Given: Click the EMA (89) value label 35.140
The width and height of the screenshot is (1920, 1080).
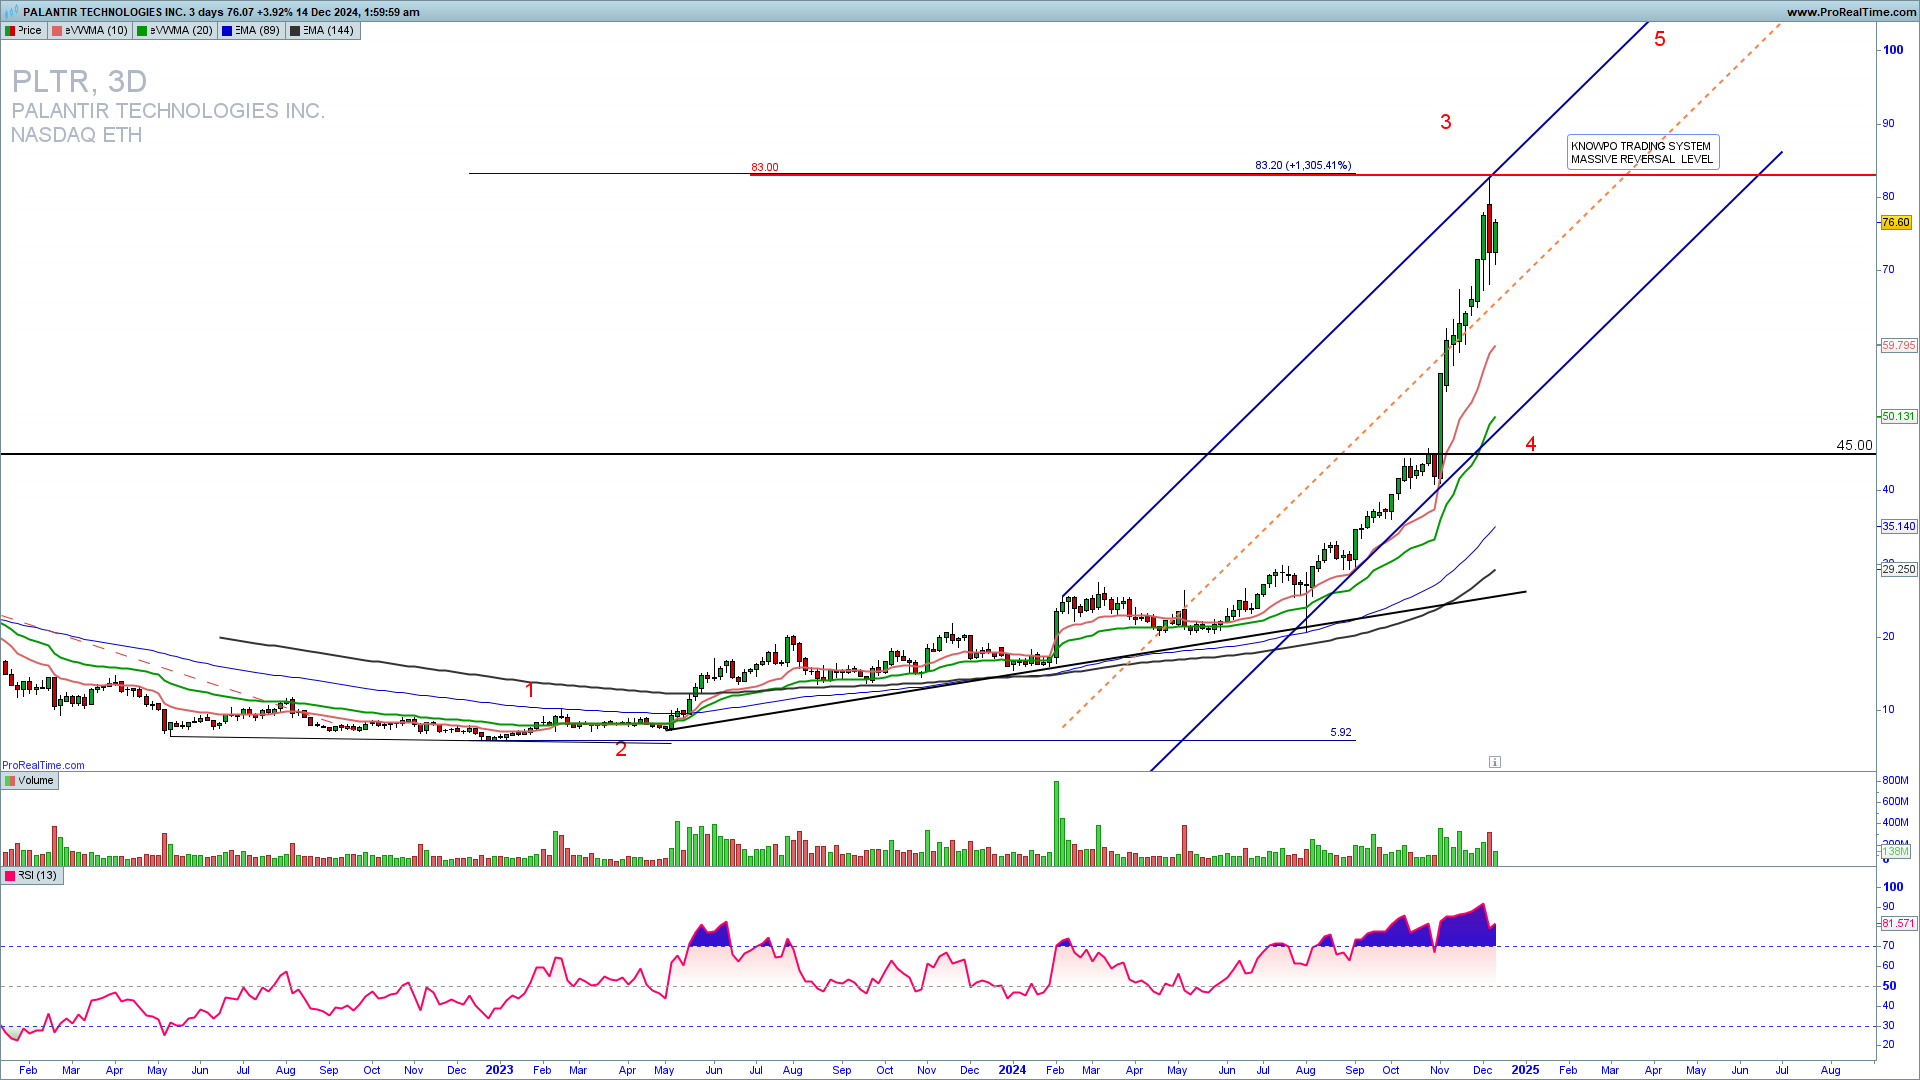Looking at the screenshot, I should (x=1899, y=527).
